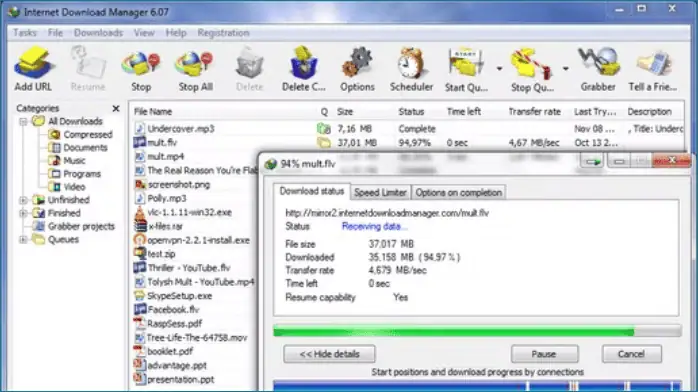
Task: Select the SkypeSetup.exe file
Action: click(x=173, y=296)
